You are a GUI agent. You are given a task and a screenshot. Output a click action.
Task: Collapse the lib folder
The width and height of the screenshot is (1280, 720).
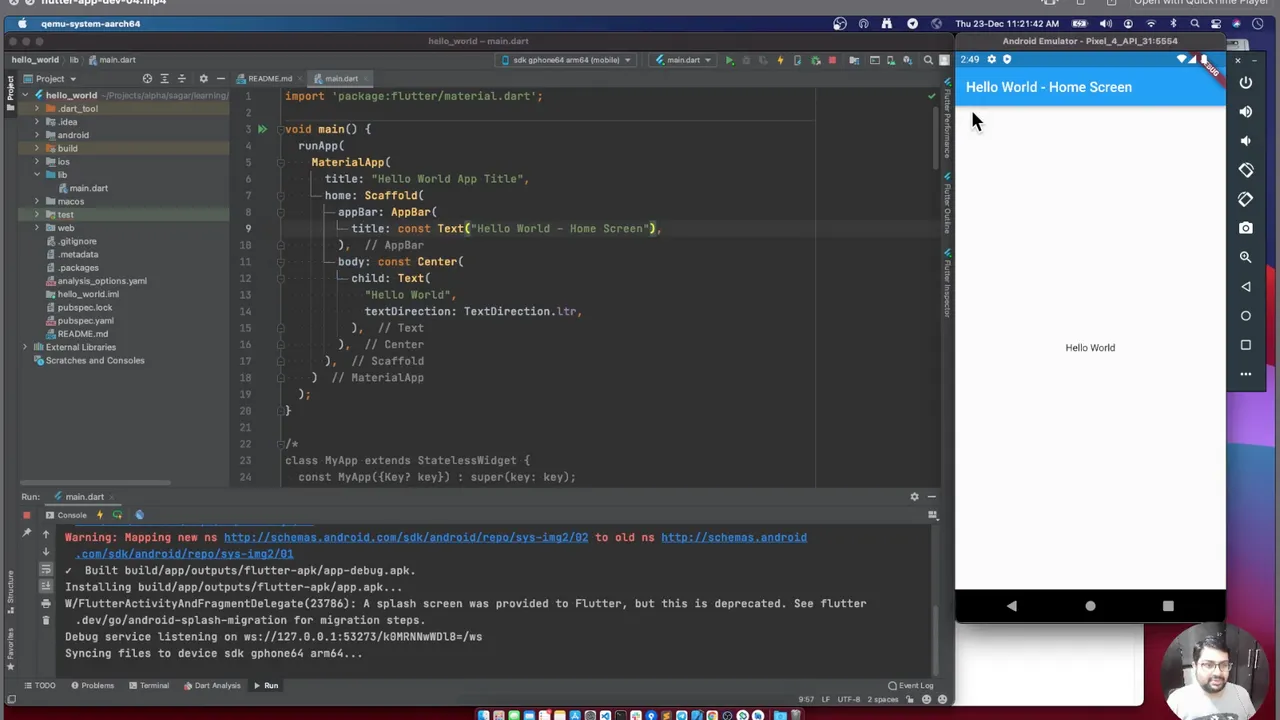click(37, 175)
